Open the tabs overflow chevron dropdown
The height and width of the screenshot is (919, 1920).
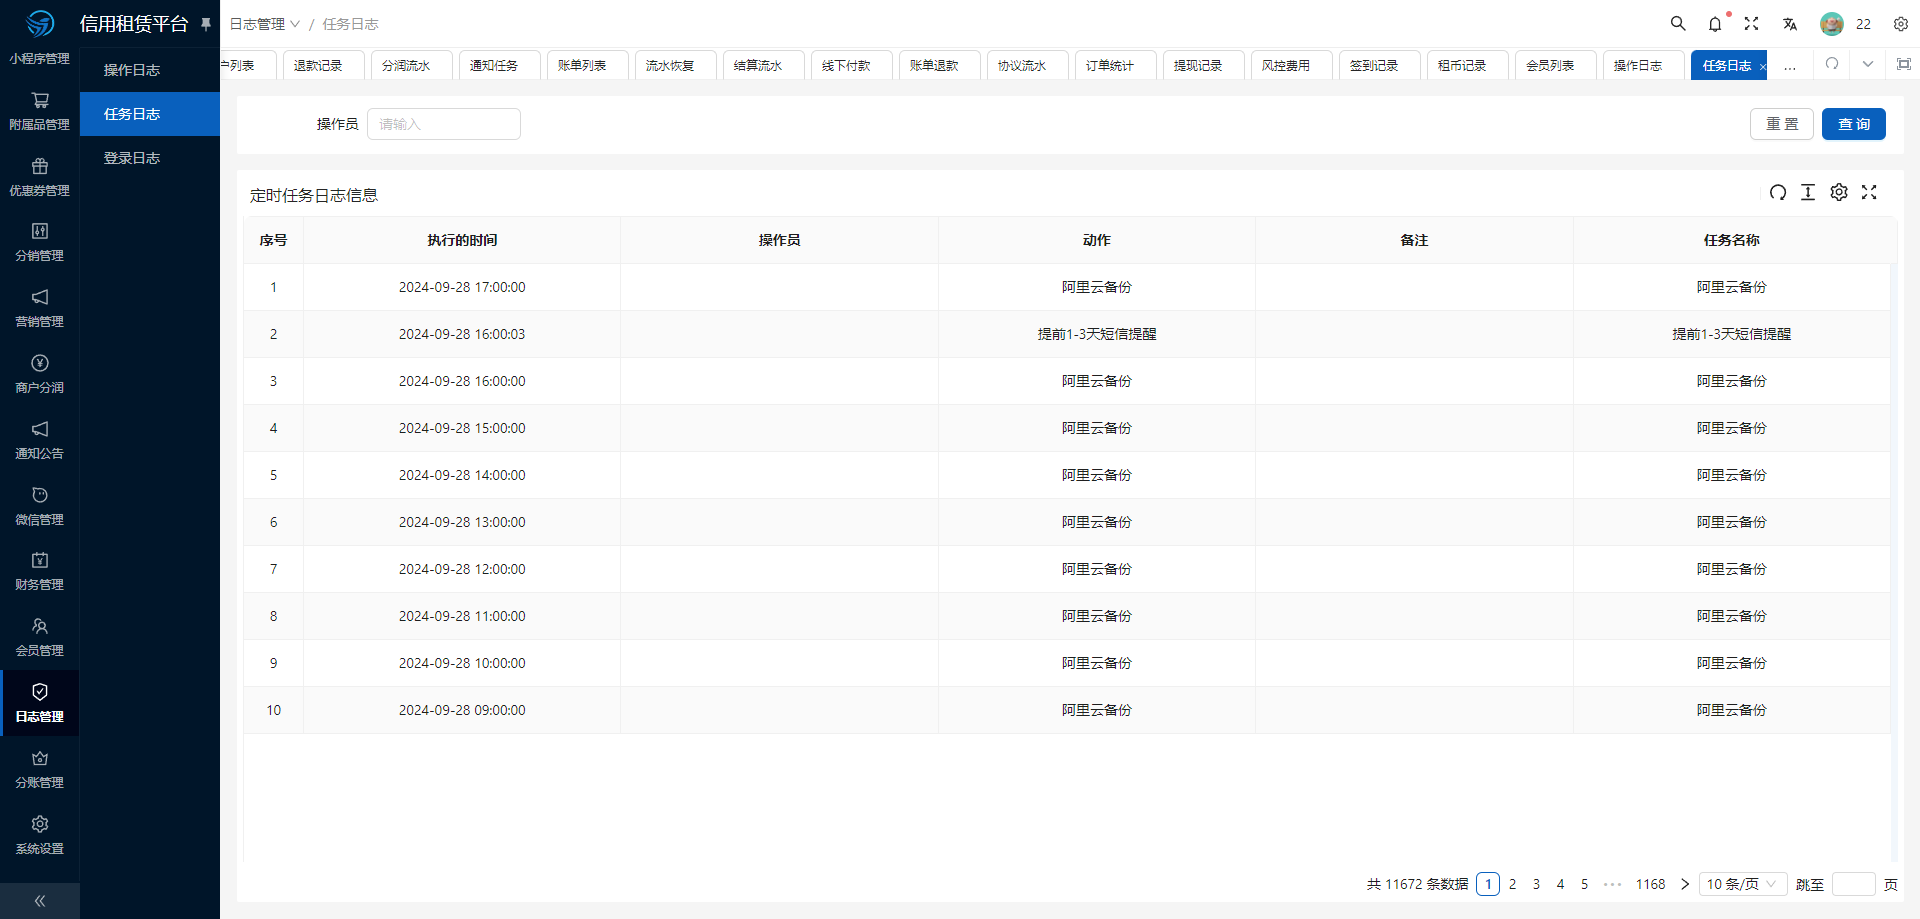tap(1867, 65)
